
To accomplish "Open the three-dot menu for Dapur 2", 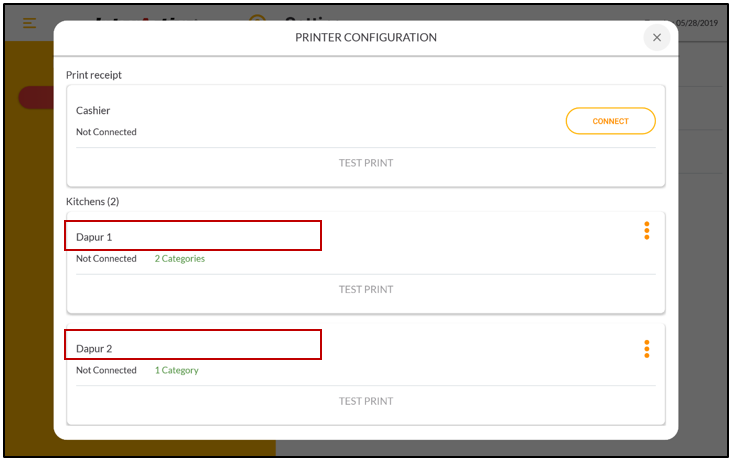I will pyautogui.click(x=646, y=349).
